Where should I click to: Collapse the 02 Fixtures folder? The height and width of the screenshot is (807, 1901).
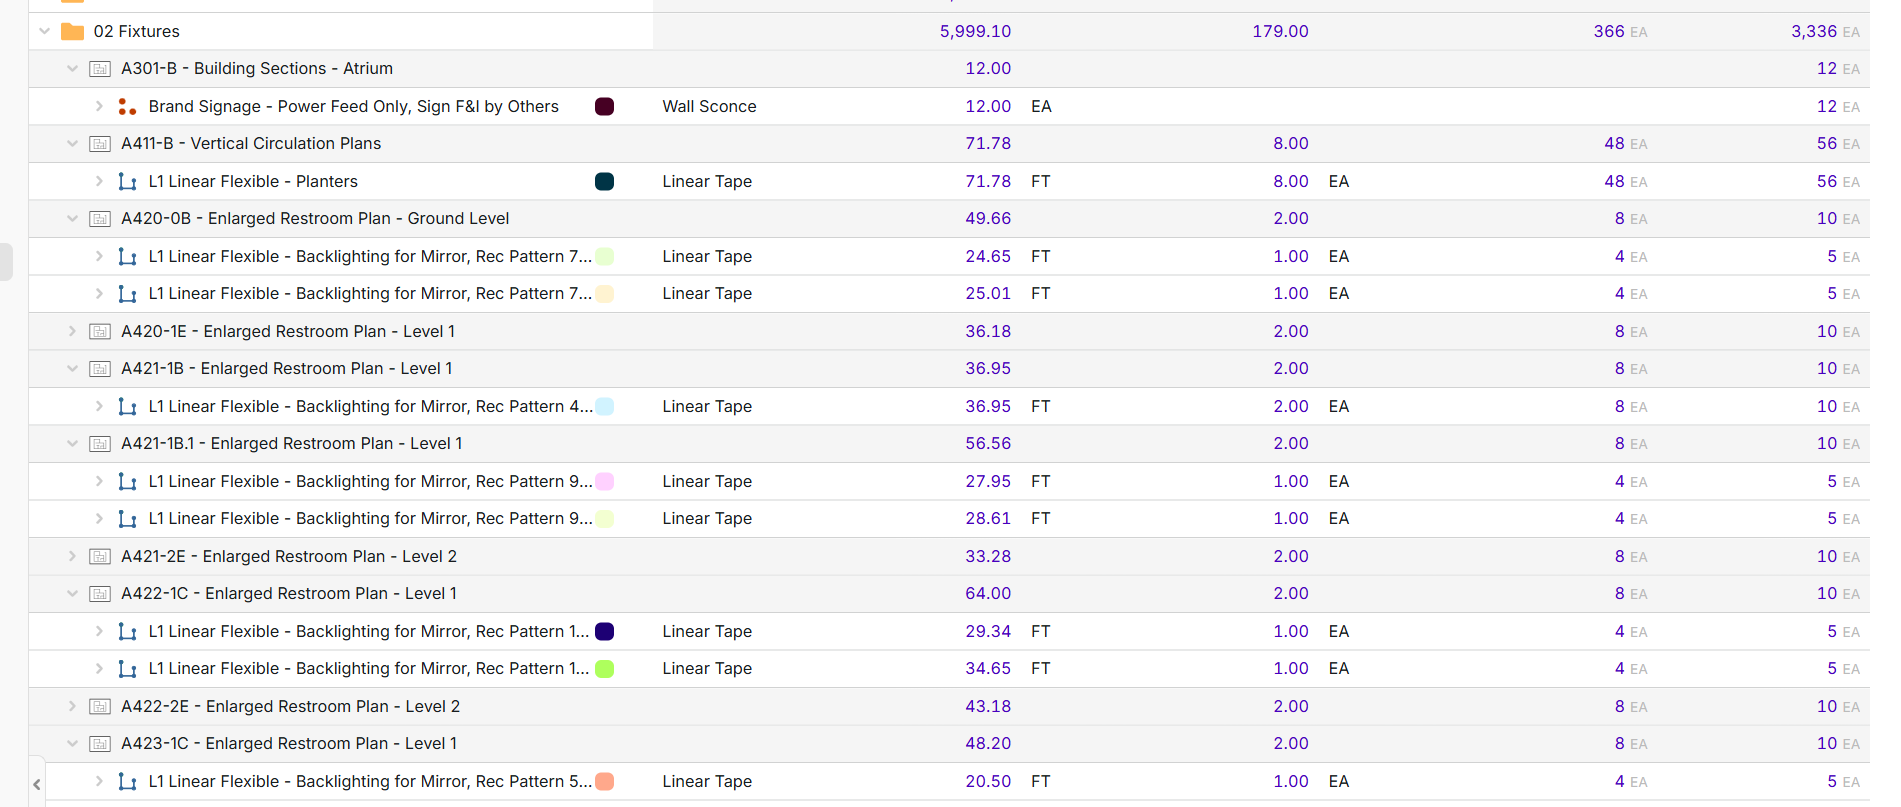tap(44, 32)
